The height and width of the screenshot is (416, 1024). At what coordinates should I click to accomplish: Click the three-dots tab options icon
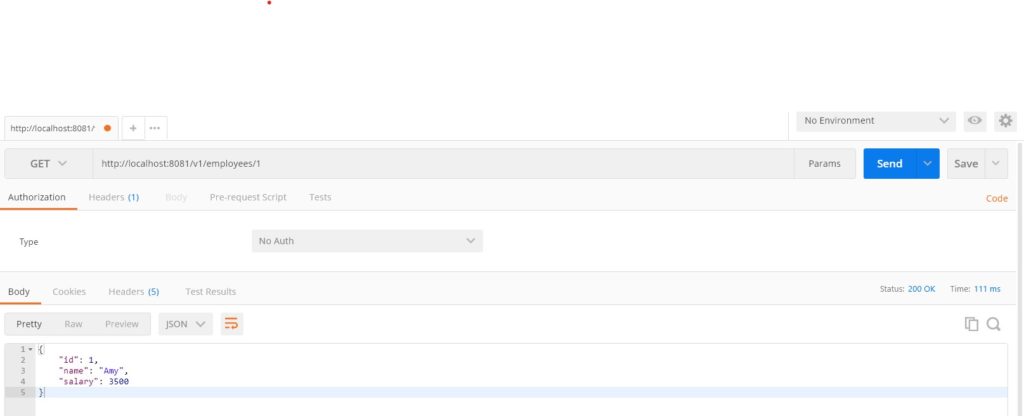pos(154,128)
